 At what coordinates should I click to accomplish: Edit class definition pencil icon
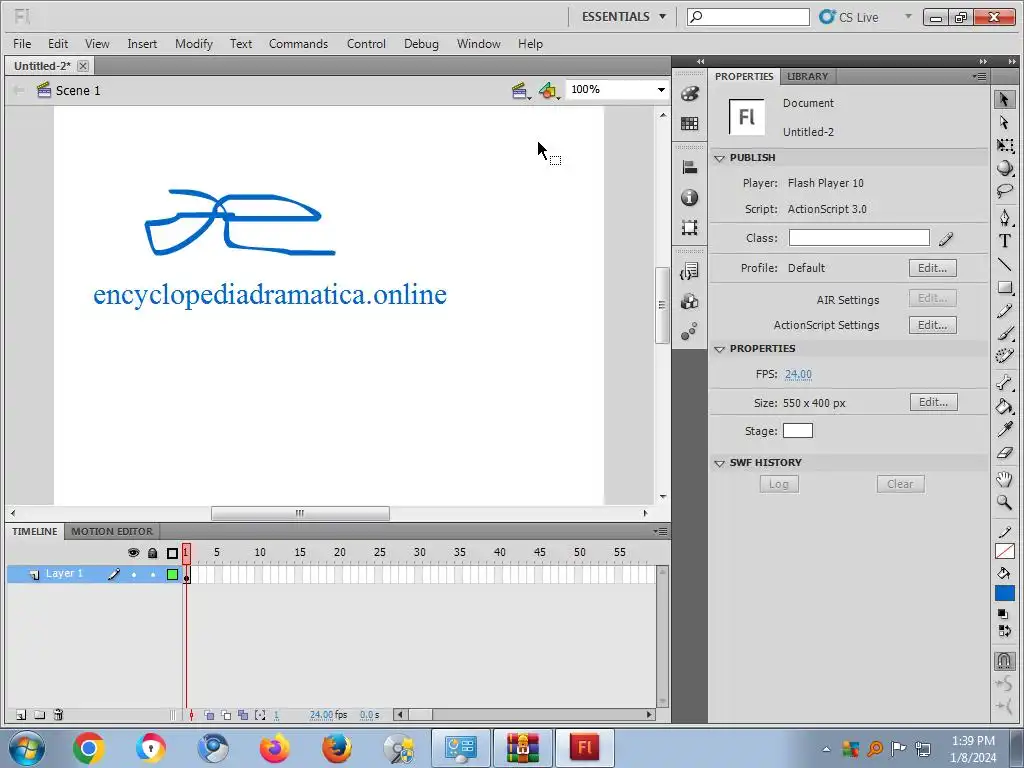coord(946,239)
